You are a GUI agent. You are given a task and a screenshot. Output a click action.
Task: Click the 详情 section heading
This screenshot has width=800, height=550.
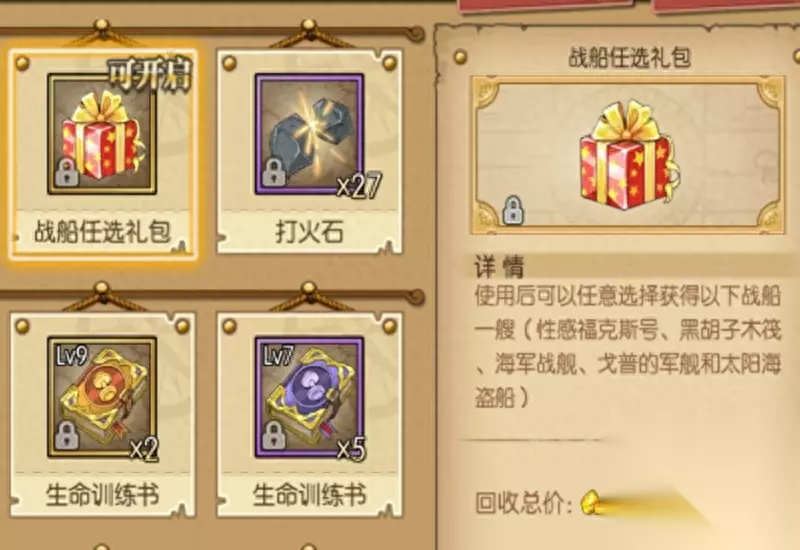[499, 266]
